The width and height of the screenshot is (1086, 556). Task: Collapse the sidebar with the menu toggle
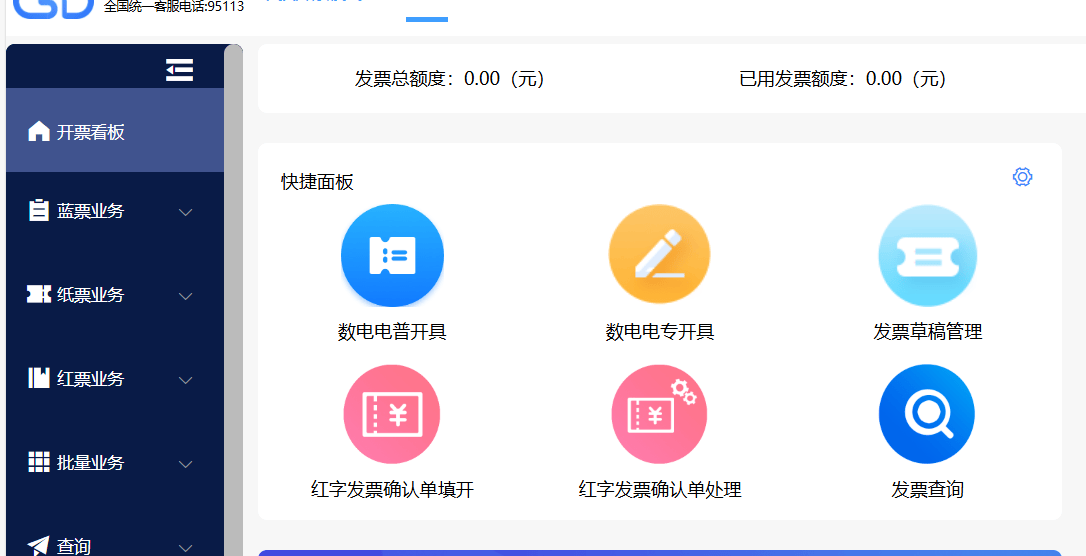pos(180,70)
